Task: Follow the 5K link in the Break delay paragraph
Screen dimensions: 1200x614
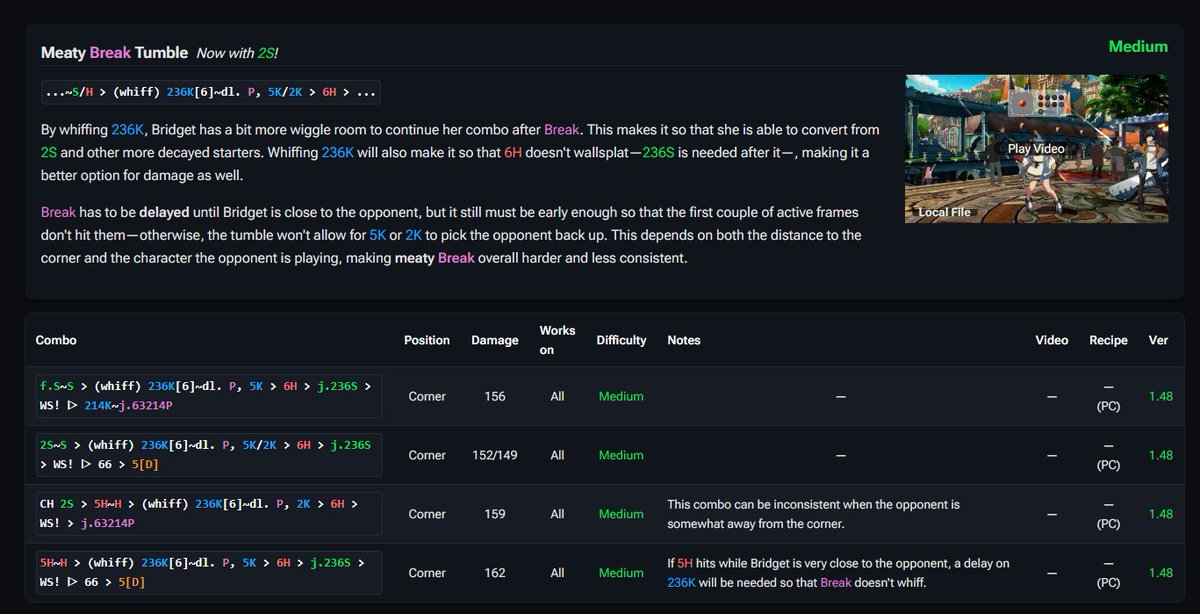Action: pos(377,235)
